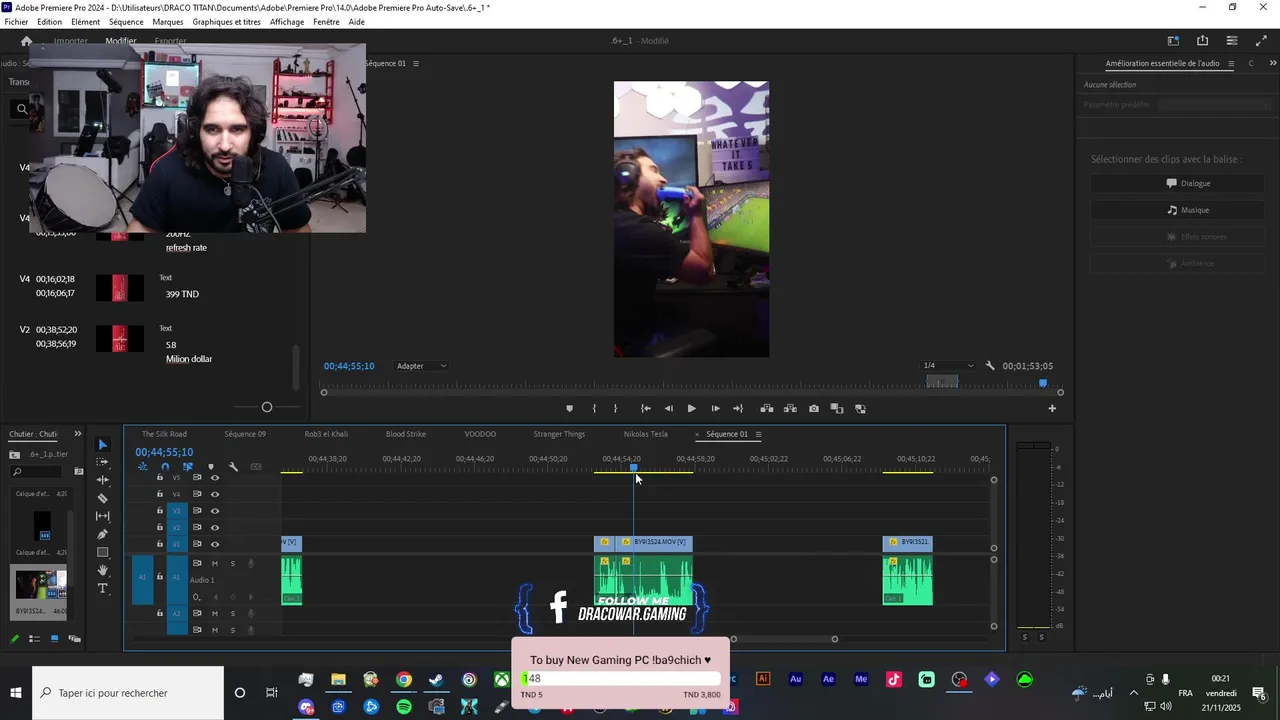This screenshot has height=720, width=1280.
Task: Go to Out point
Action: (x=738, y=408)
